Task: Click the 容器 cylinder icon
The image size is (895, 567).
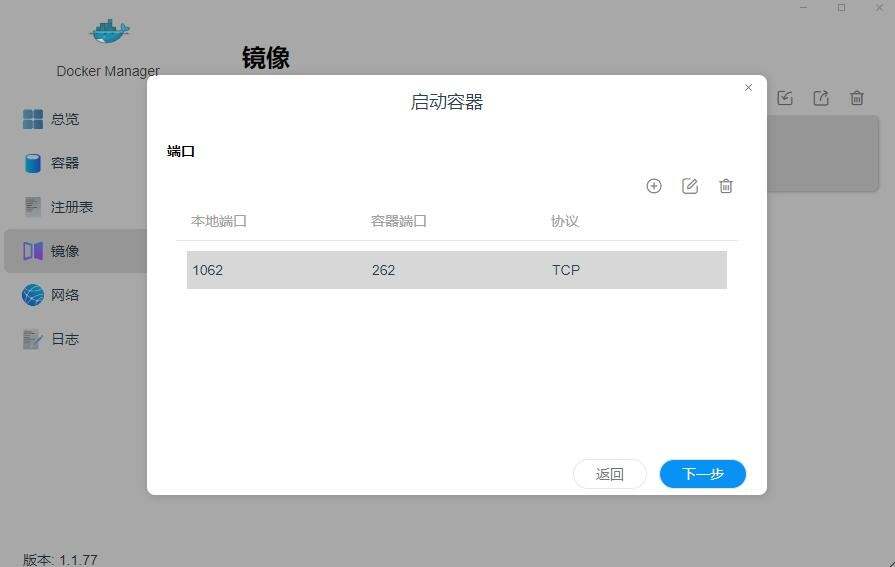Action: (x=33, y=163)
